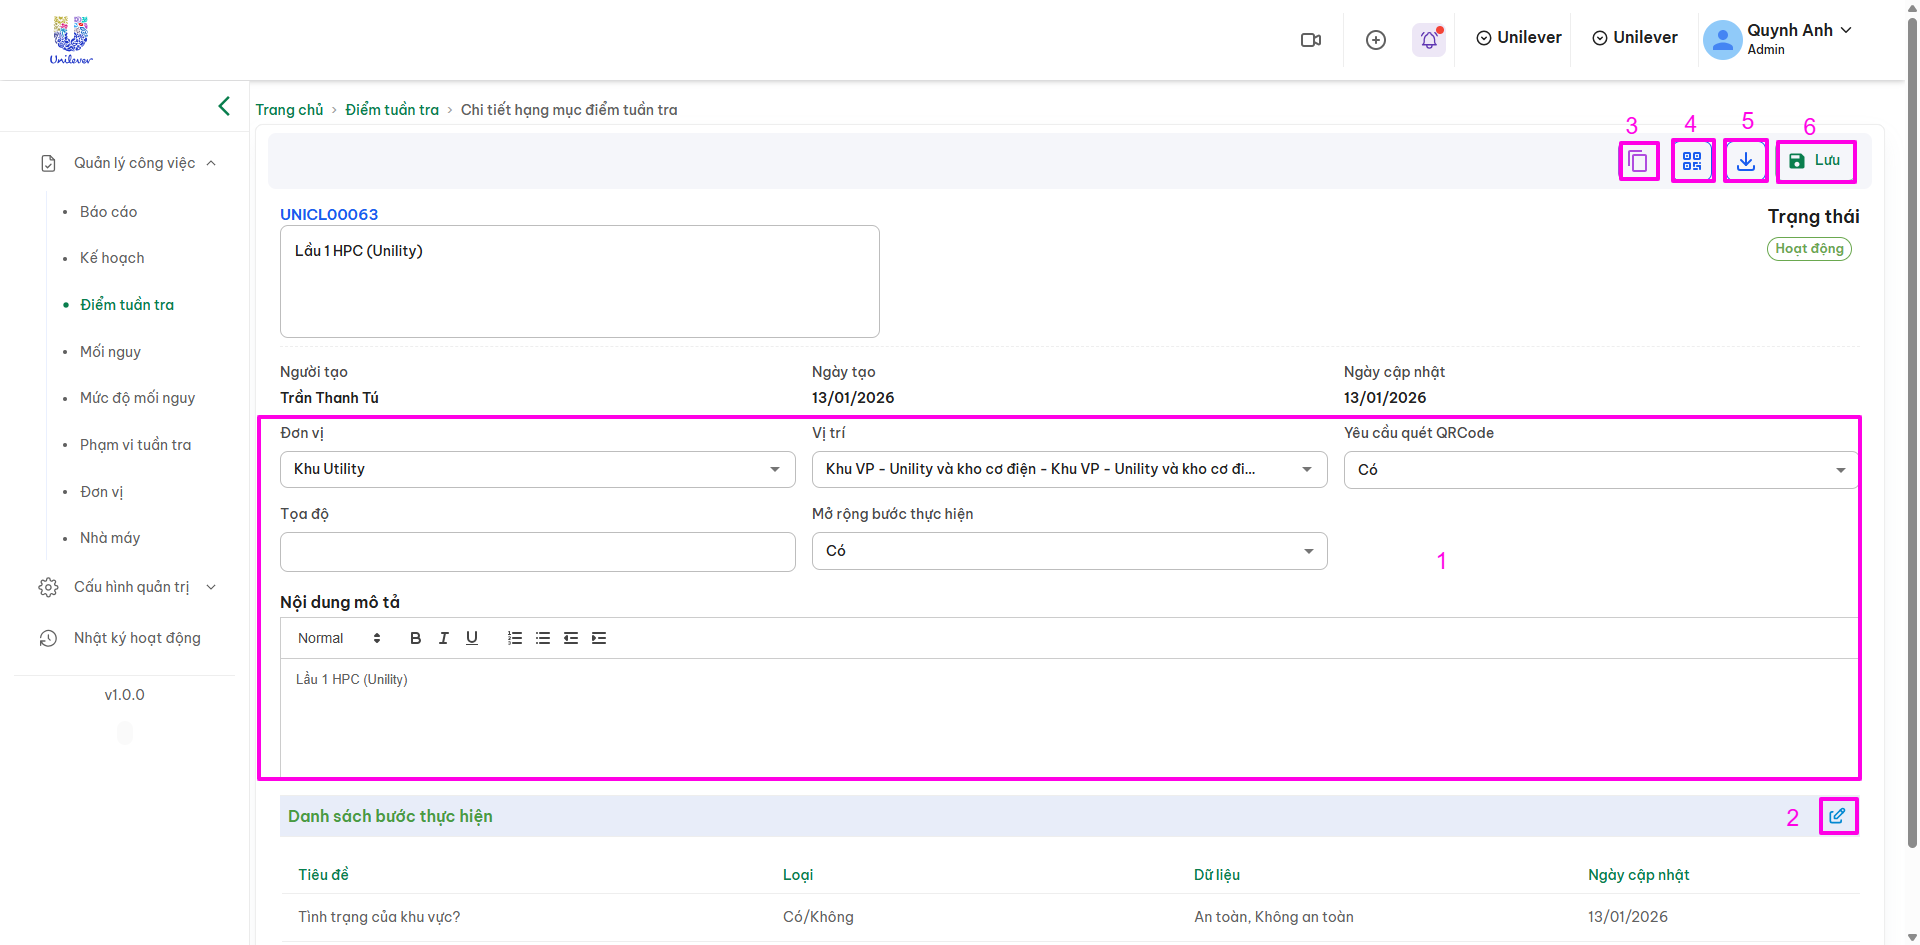This screenshot has width=1920, height=945.
Task: Expand the Cấu hình quản trị menu
Action: pos(131,587)
